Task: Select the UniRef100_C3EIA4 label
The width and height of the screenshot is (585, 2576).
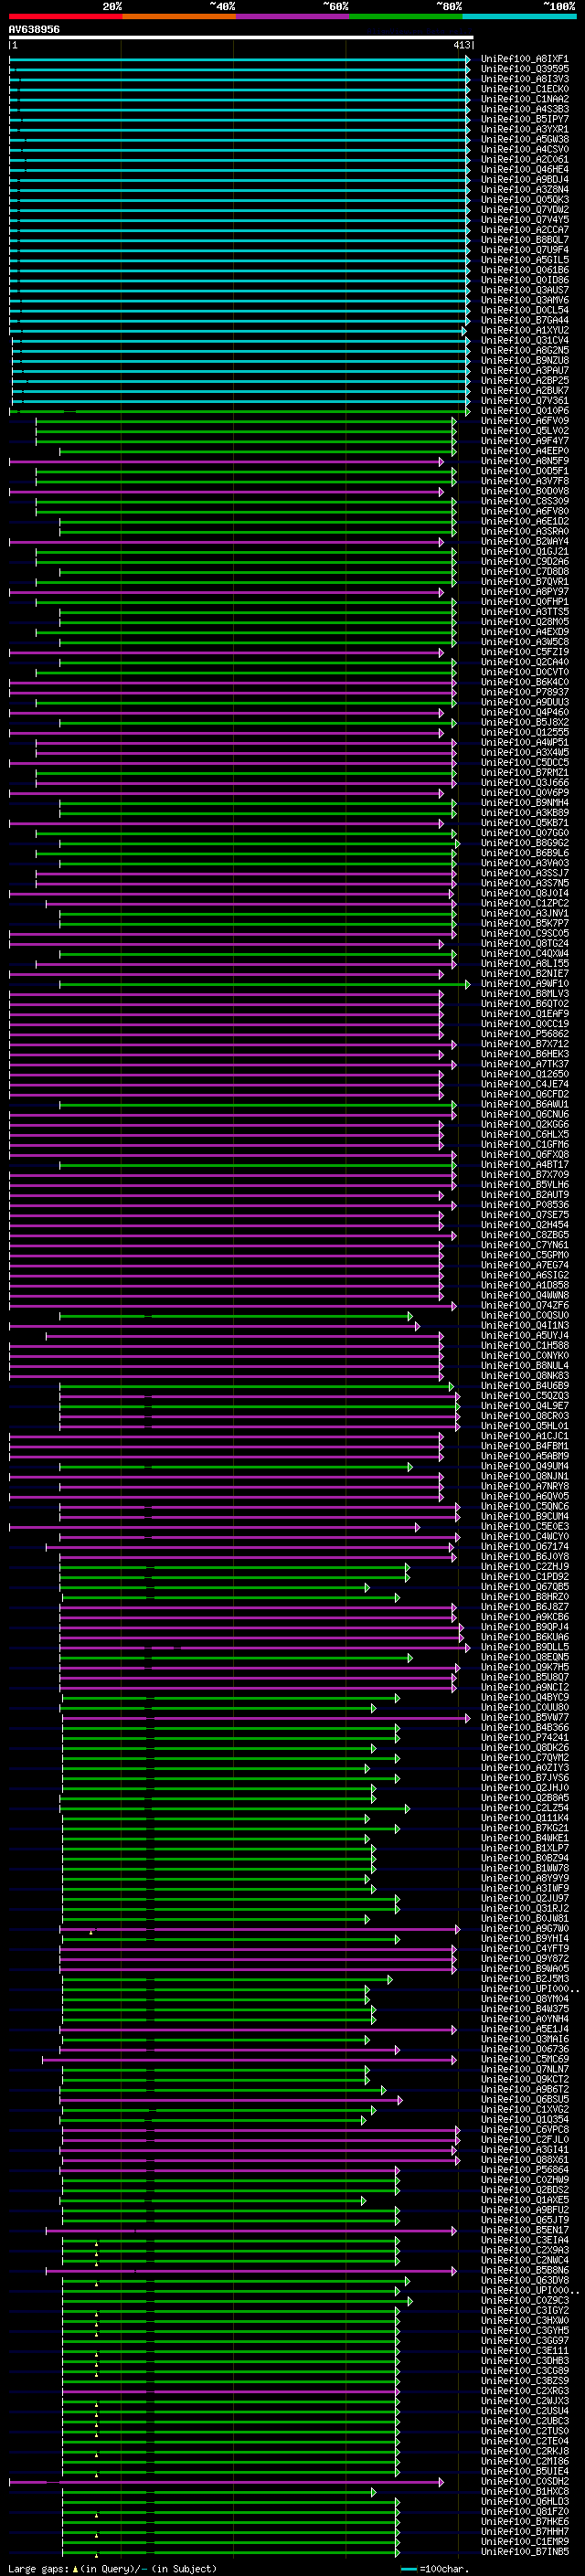Action: [524, 2240]
